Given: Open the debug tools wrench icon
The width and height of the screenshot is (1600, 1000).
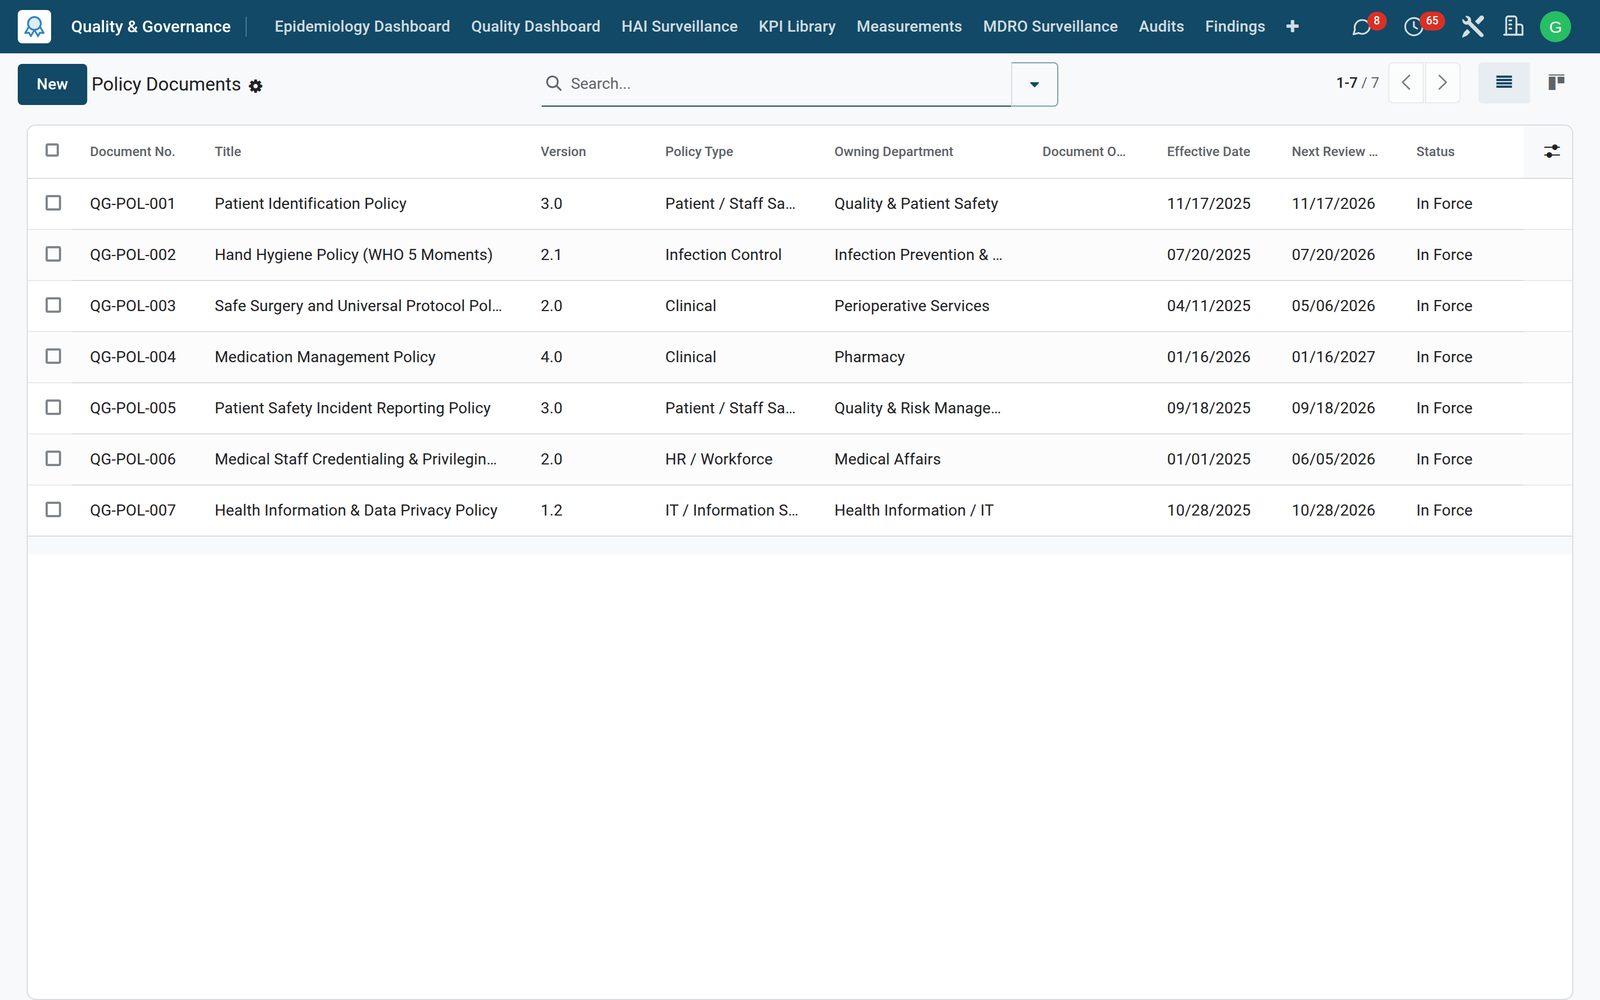Looking at the screenshot, I should 1472,27.
